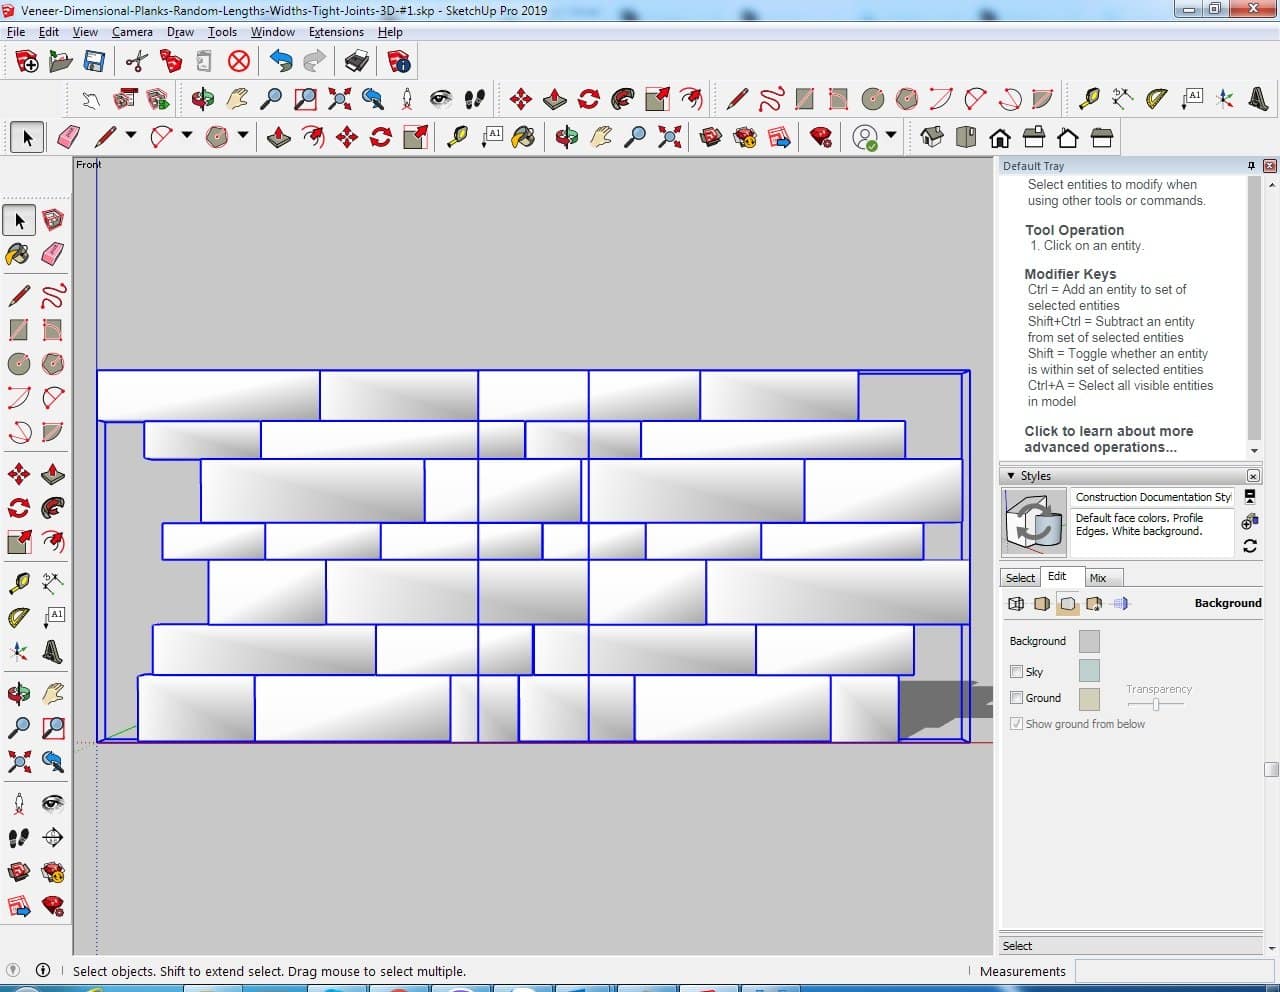Enable the Sky checkbox
1280x992 pixels.
(x=1016, y=672)
